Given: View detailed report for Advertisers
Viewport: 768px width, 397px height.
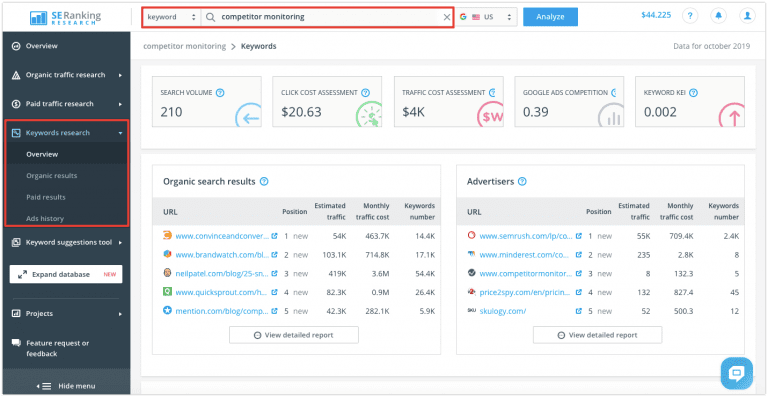Looking at the screenshot, I should (x=598, y=335).
